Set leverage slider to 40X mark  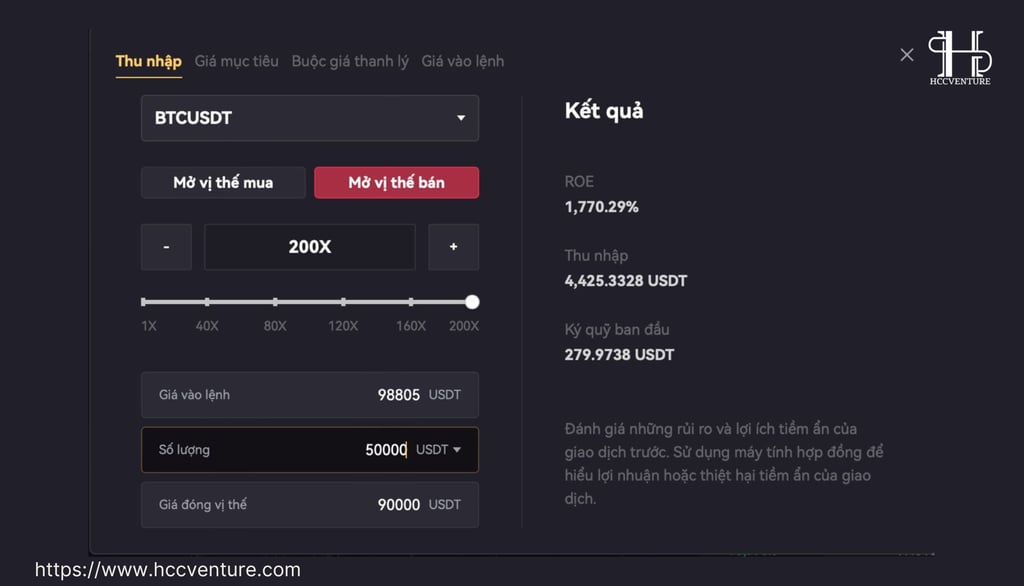click(x=207, y=302)
